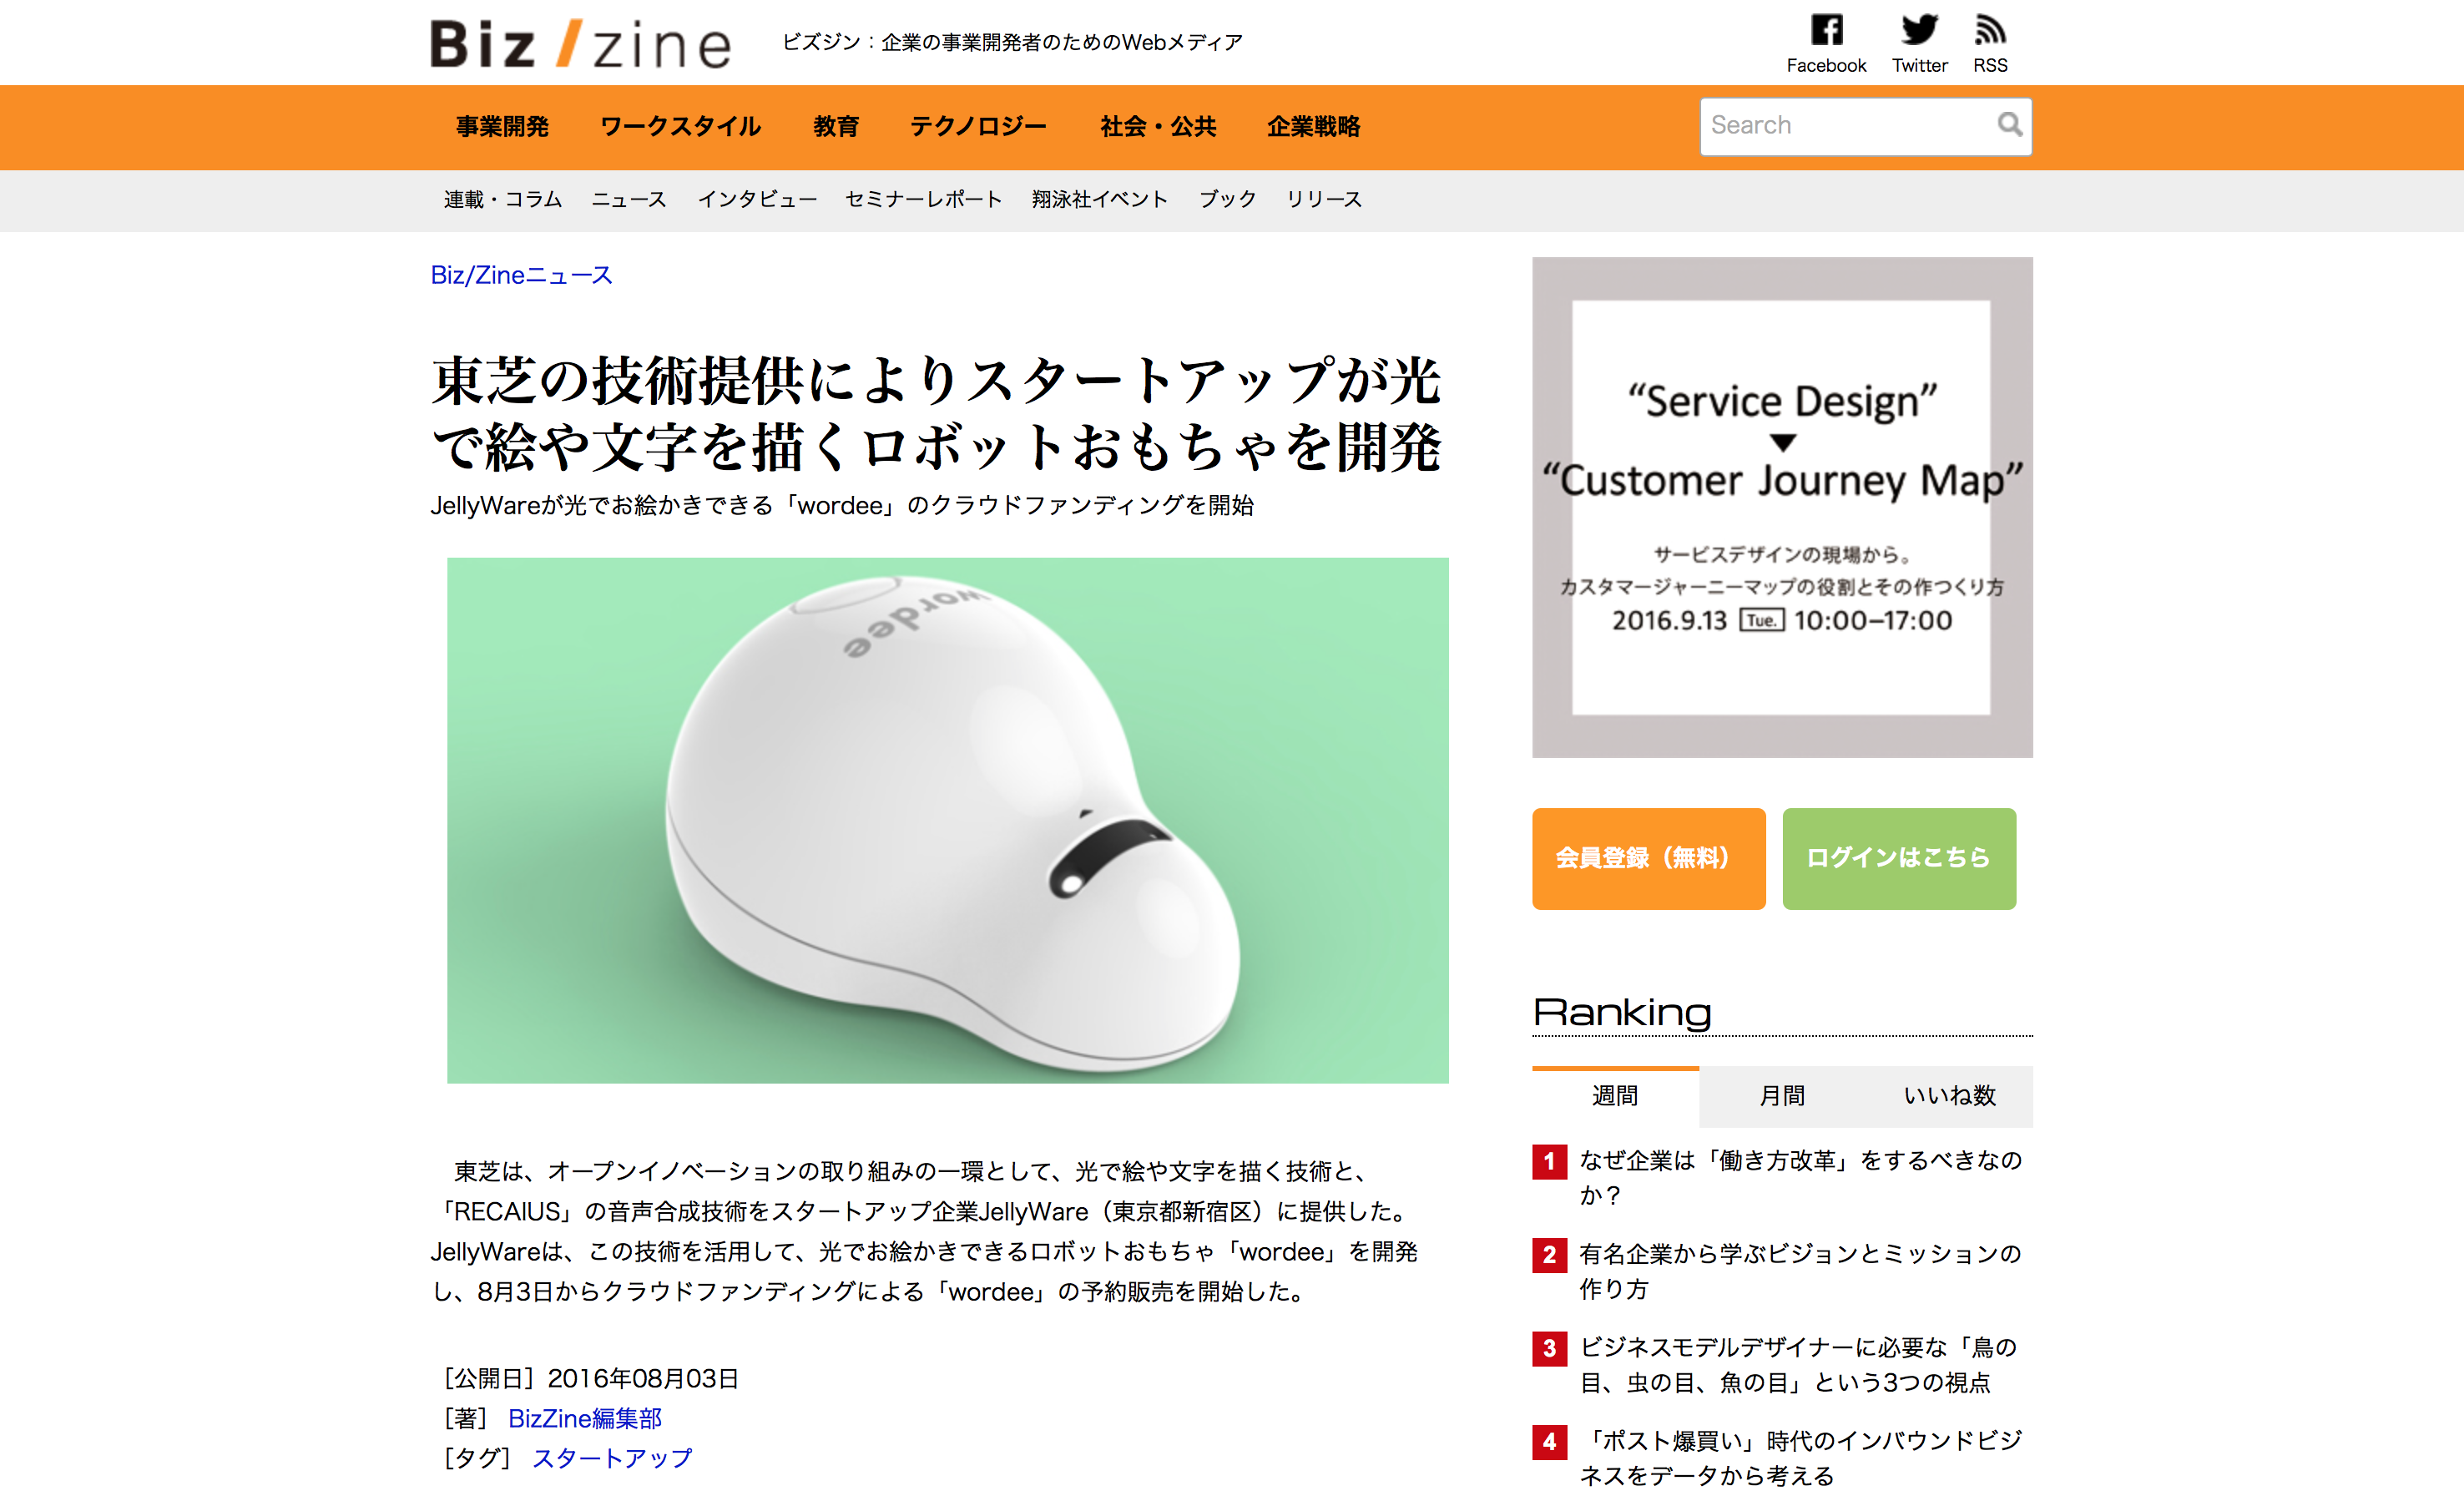Open the Twitter bird icon
Screen dimensions: 2464x1496
1919,29
